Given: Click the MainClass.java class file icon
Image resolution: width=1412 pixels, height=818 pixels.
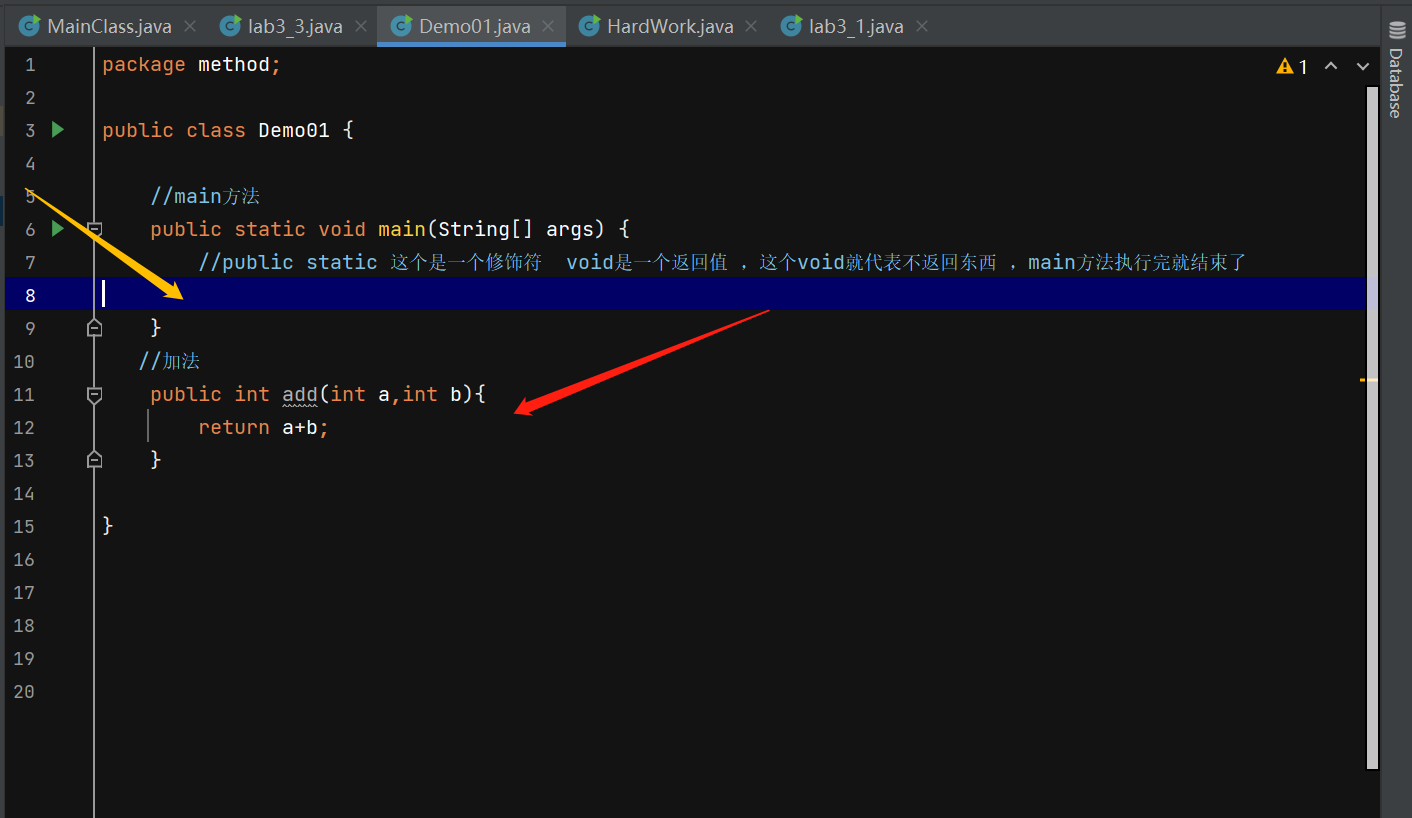Looking at the screenshot, I should (x=30, y=25).
